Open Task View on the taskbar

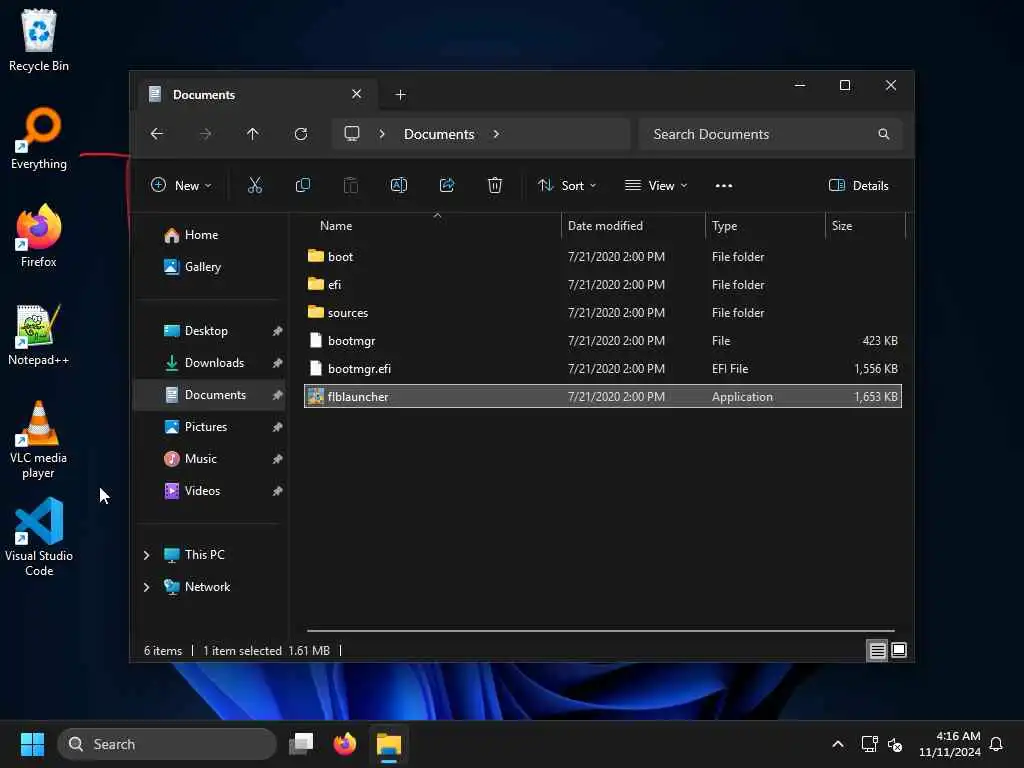click(301, 744)
